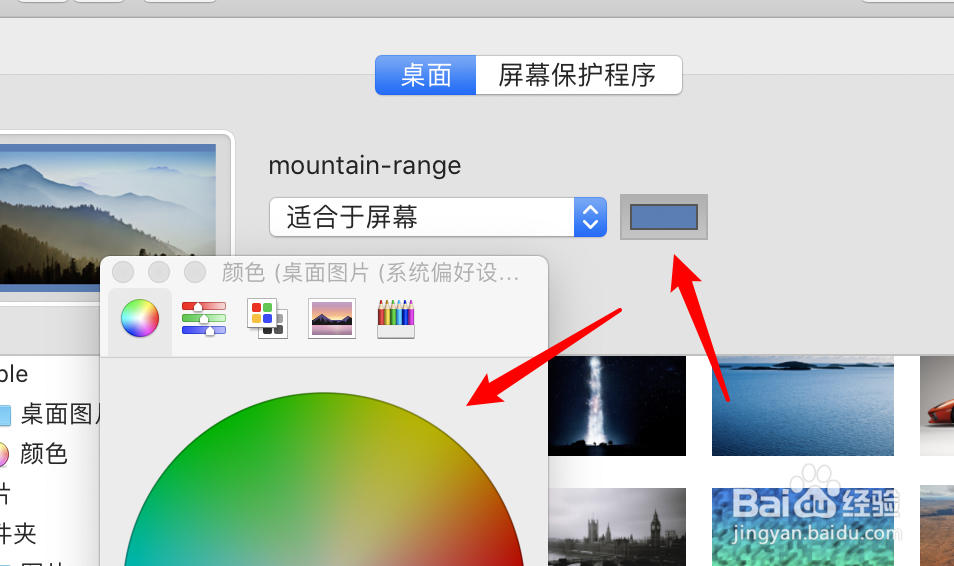Image resolution: width=954 pixels, height=566 pixels.
Task: Choose the orange desert wallpaper thumbnail
Action: (937, 526)
